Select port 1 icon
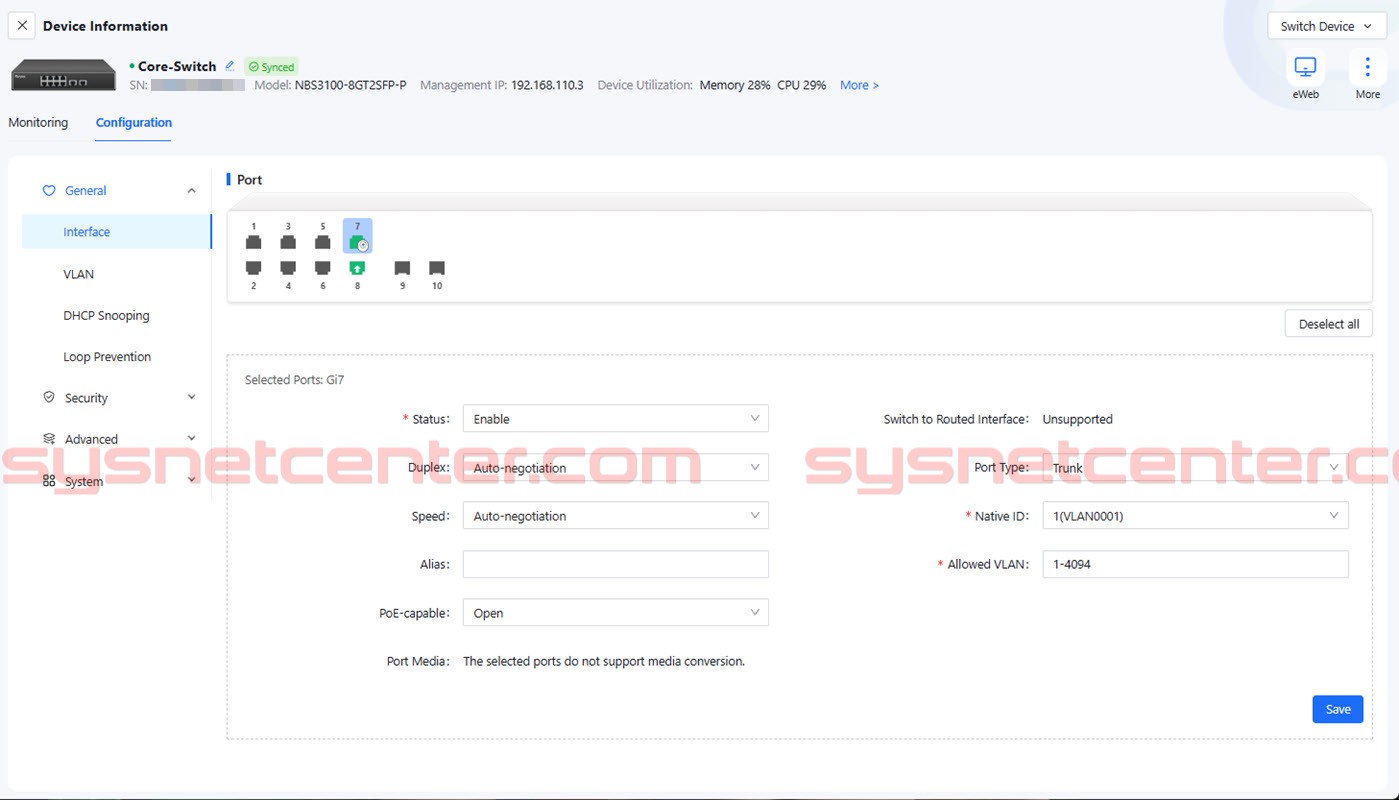 (x=254, y=242)
